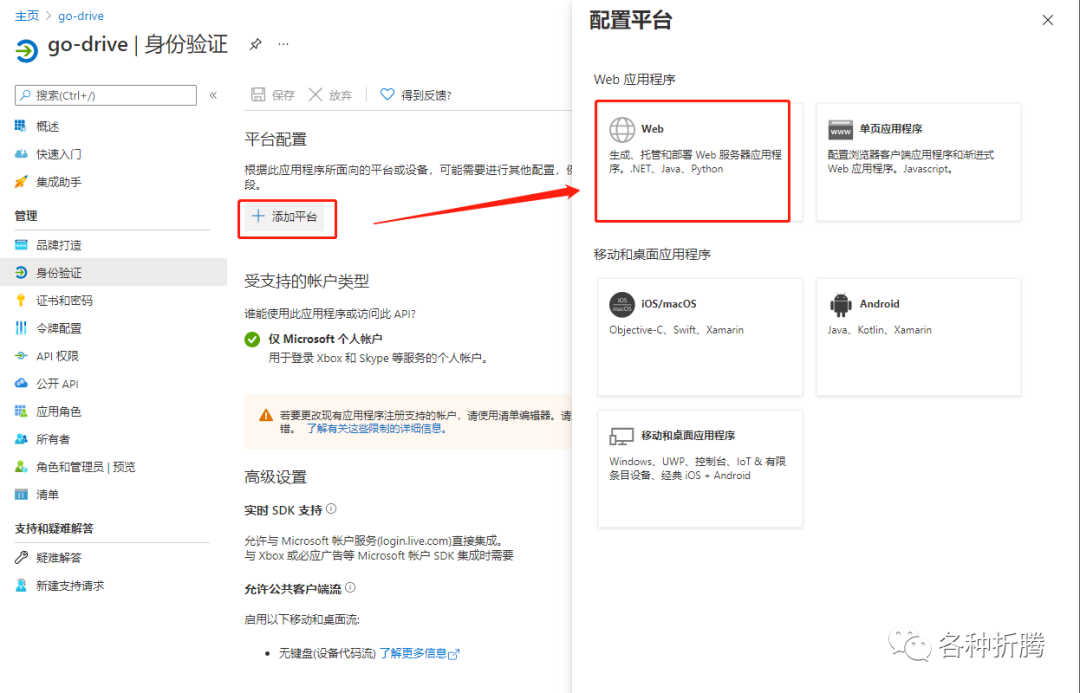Screen dimensions: 1080x693
Task: Click the feedback heart icon
Action: click(388, 94)
